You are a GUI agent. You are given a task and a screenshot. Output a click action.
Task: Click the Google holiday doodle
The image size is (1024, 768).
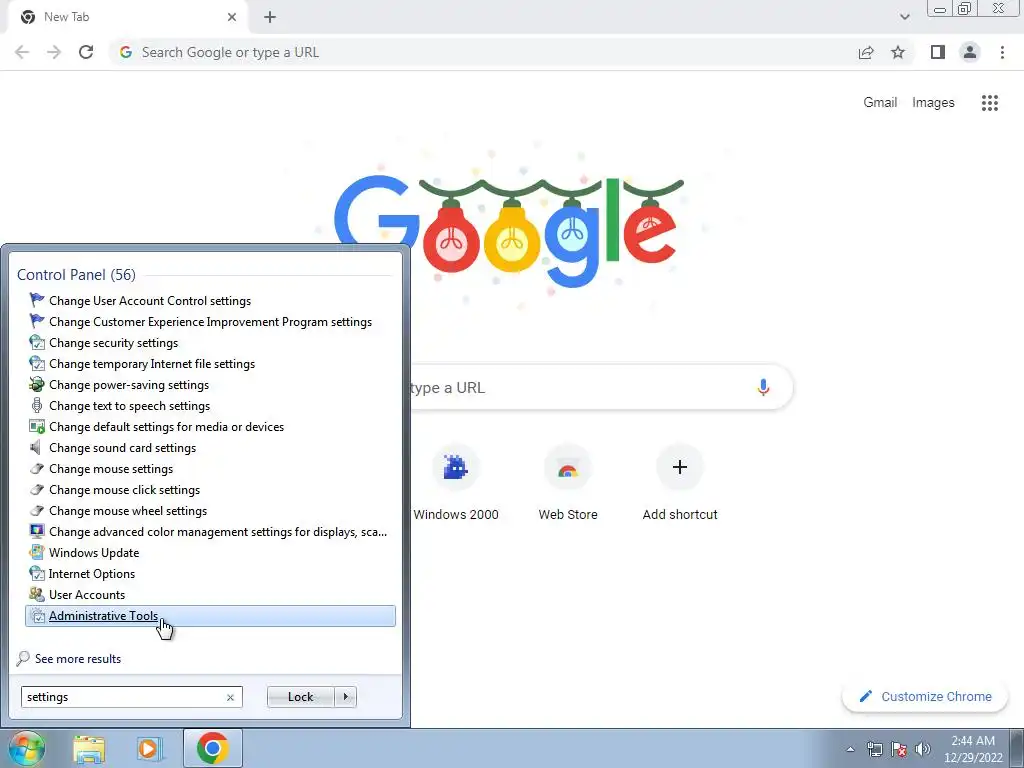point(509,229)
